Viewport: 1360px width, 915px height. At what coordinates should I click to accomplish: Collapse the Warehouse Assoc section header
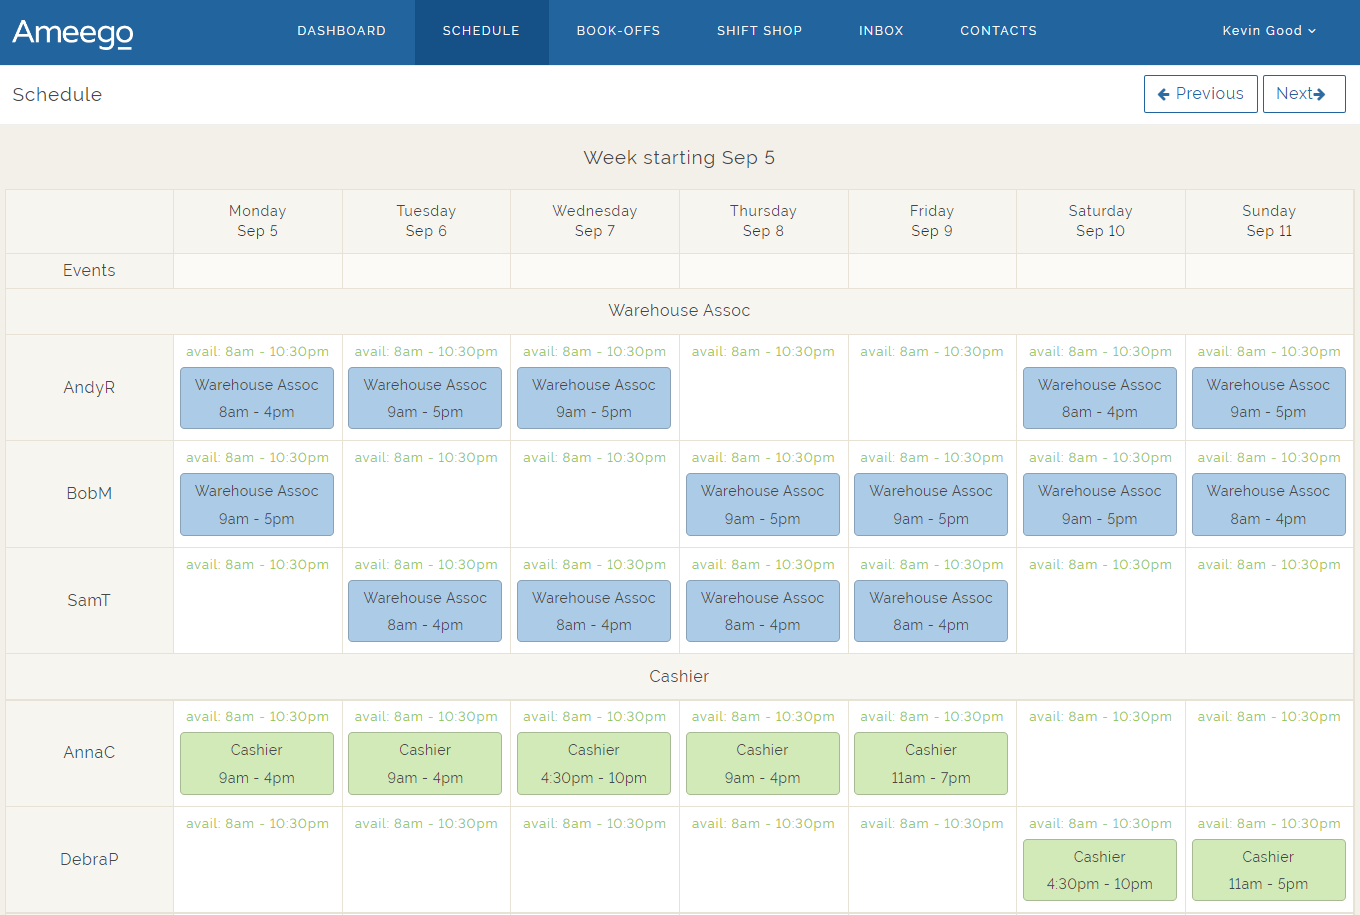(x=679, y=310)
